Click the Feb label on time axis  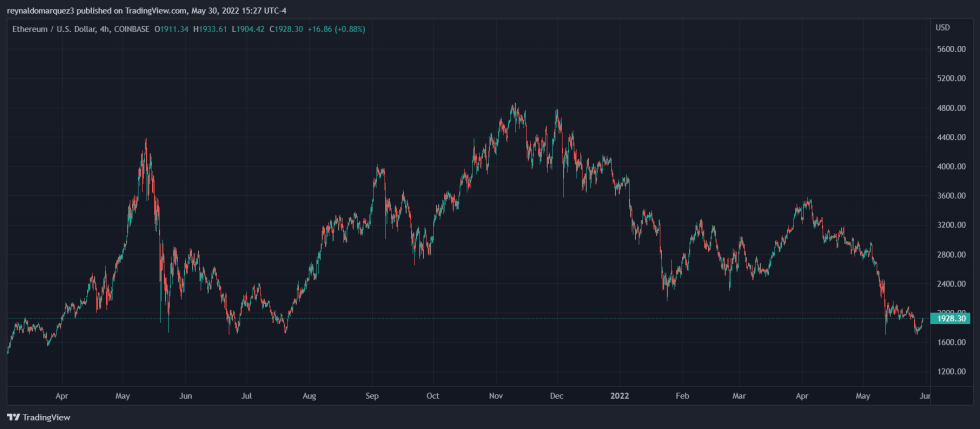tap(681, 396)
